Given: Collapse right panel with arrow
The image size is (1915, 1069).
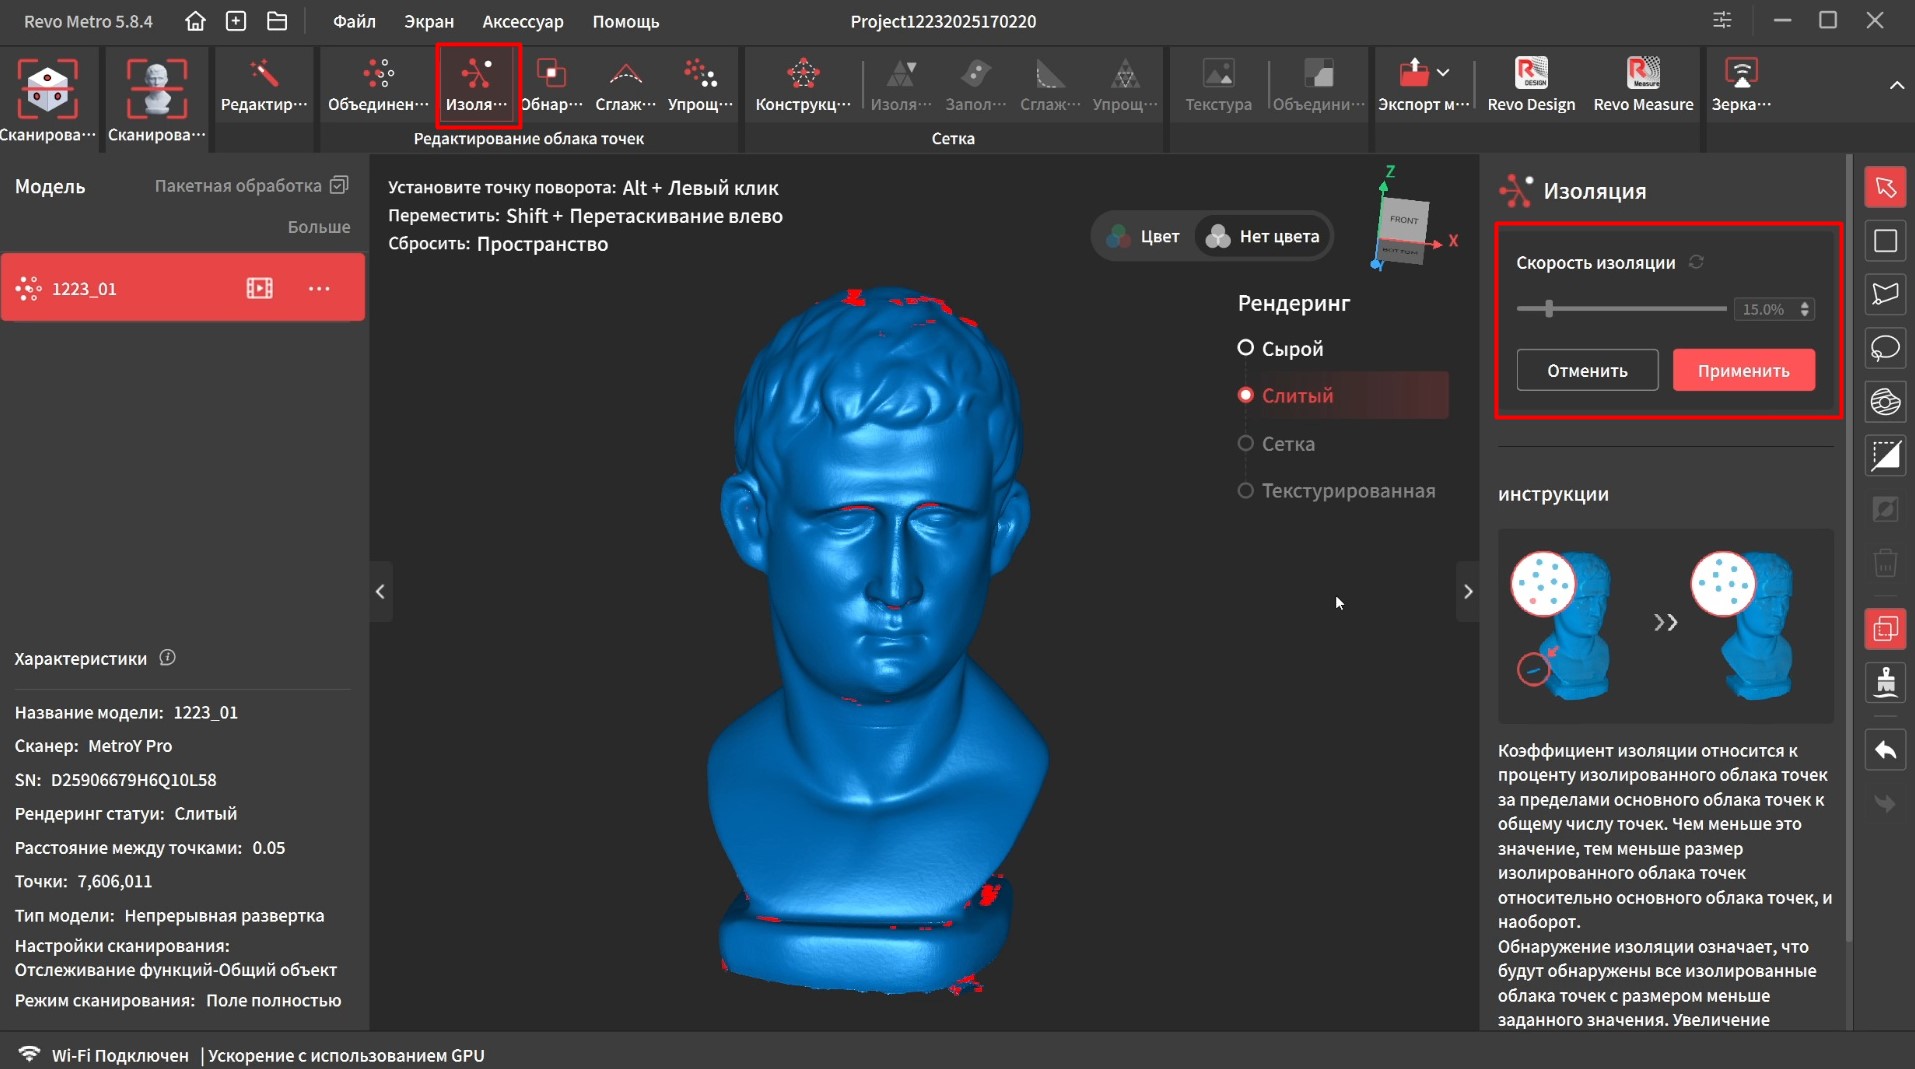Looking at the screenshot, I should [x=1467, y=591].
